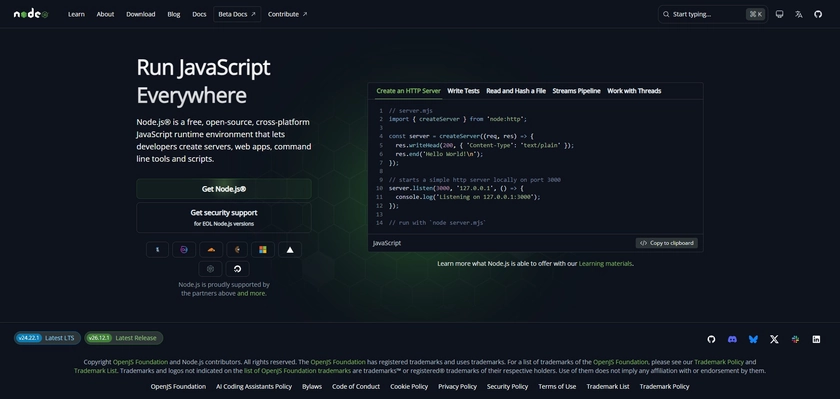Open Trademark Policy in the bottom footer links
Viewport: 840px width, 399px height.
tap(664, 386)
